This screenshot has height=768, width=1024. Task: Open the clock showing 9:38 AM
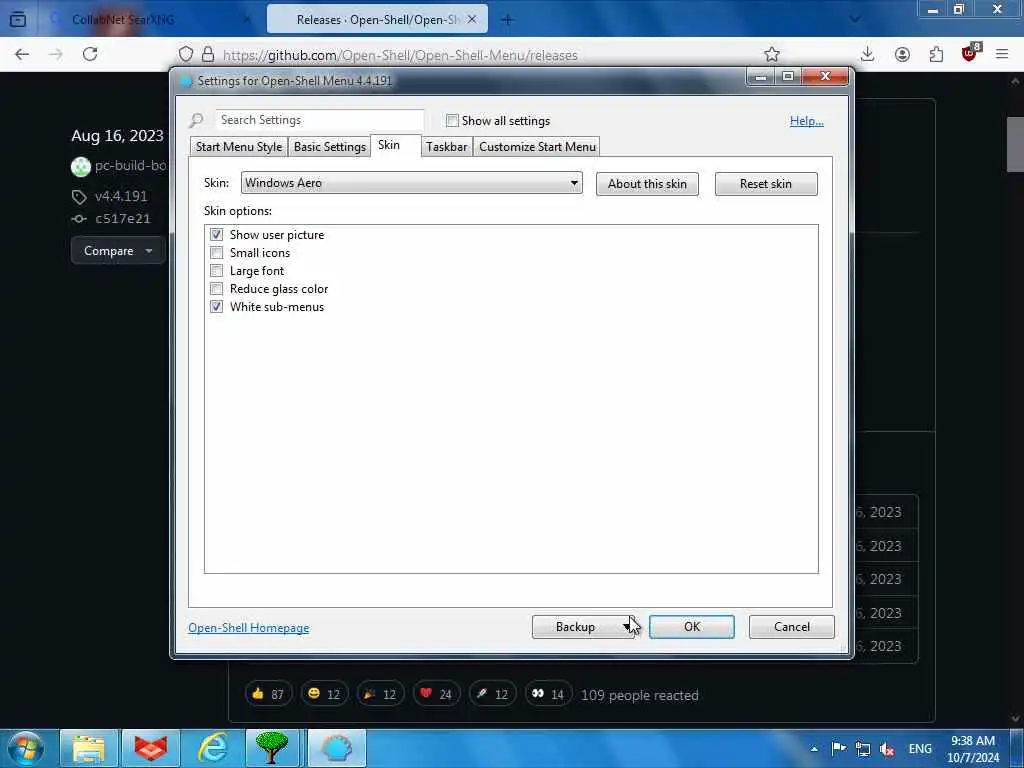973,749
